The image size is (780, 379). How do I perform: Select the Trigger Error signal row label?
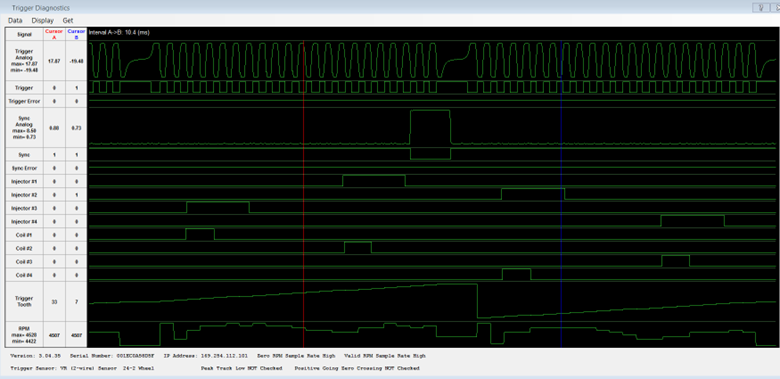(24, 101)
